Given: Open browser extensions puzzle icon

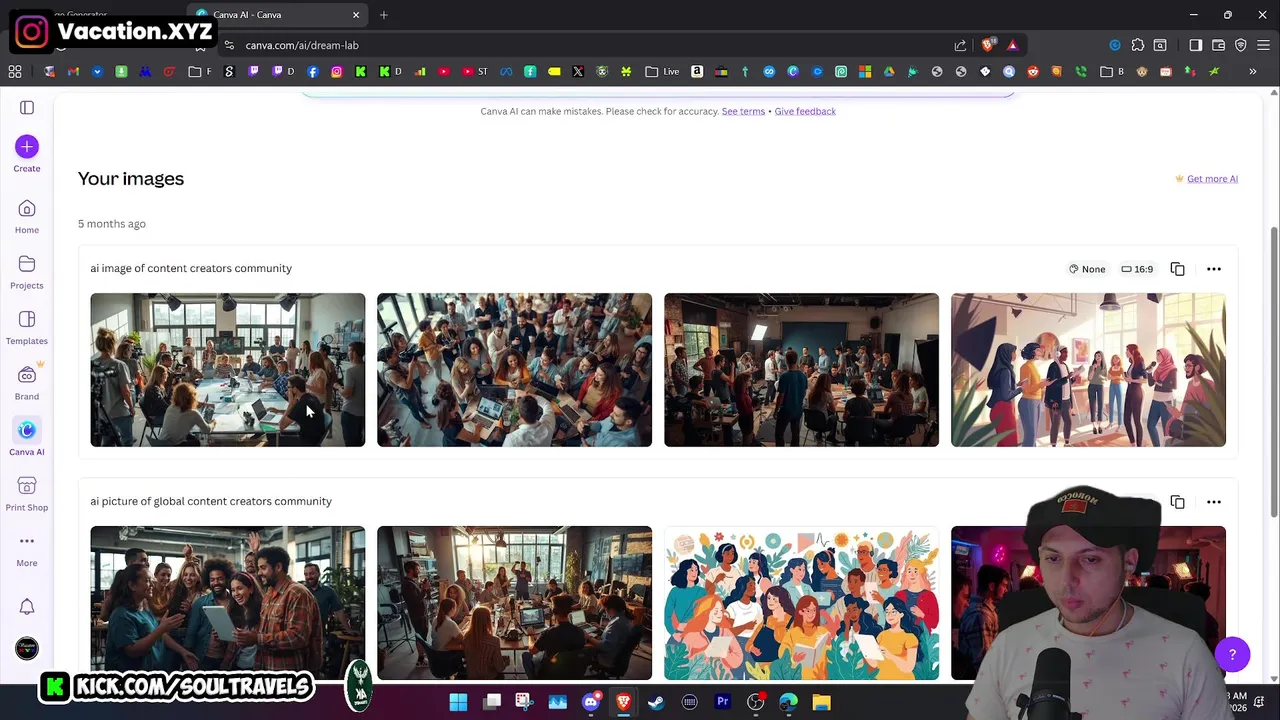Looking at the screenshot, I should coord(1137,45).
